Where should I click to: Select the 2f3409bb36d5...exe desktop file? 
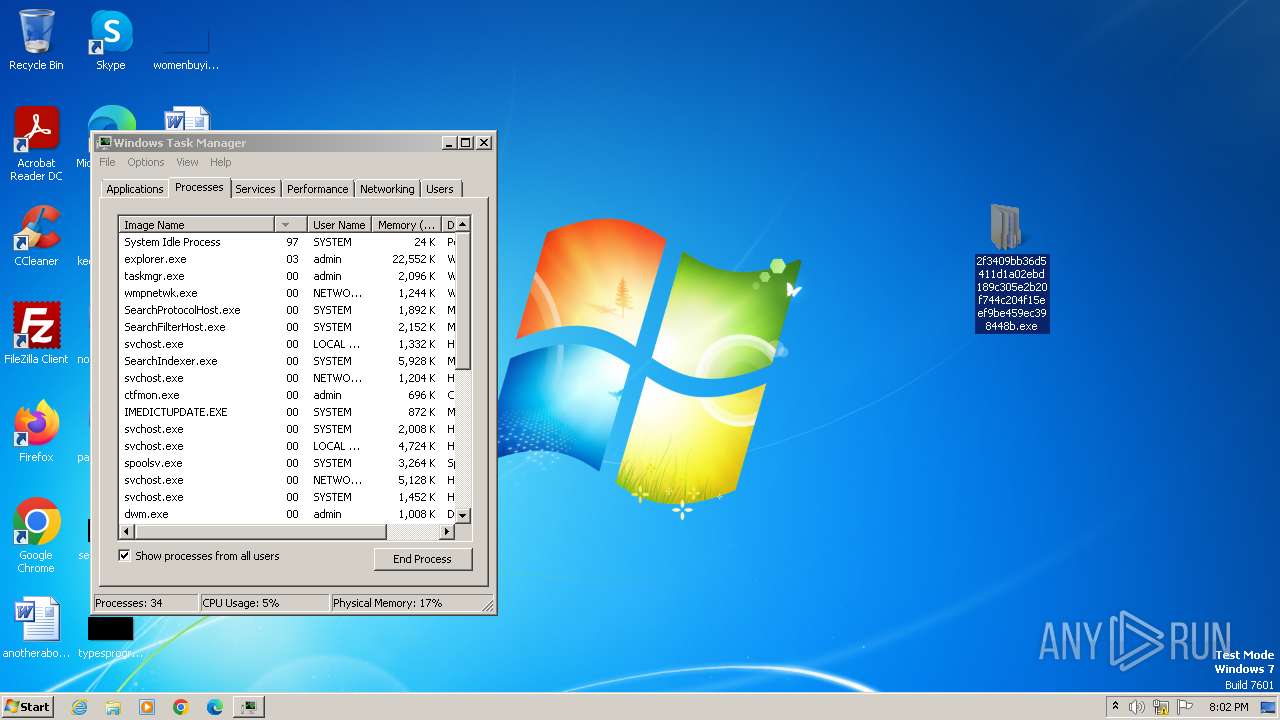[1012, 268]
